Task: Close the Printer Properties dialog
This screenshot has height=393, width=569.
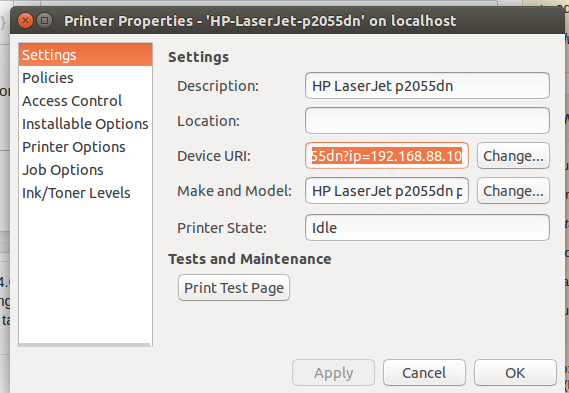Action: (25, 21)
